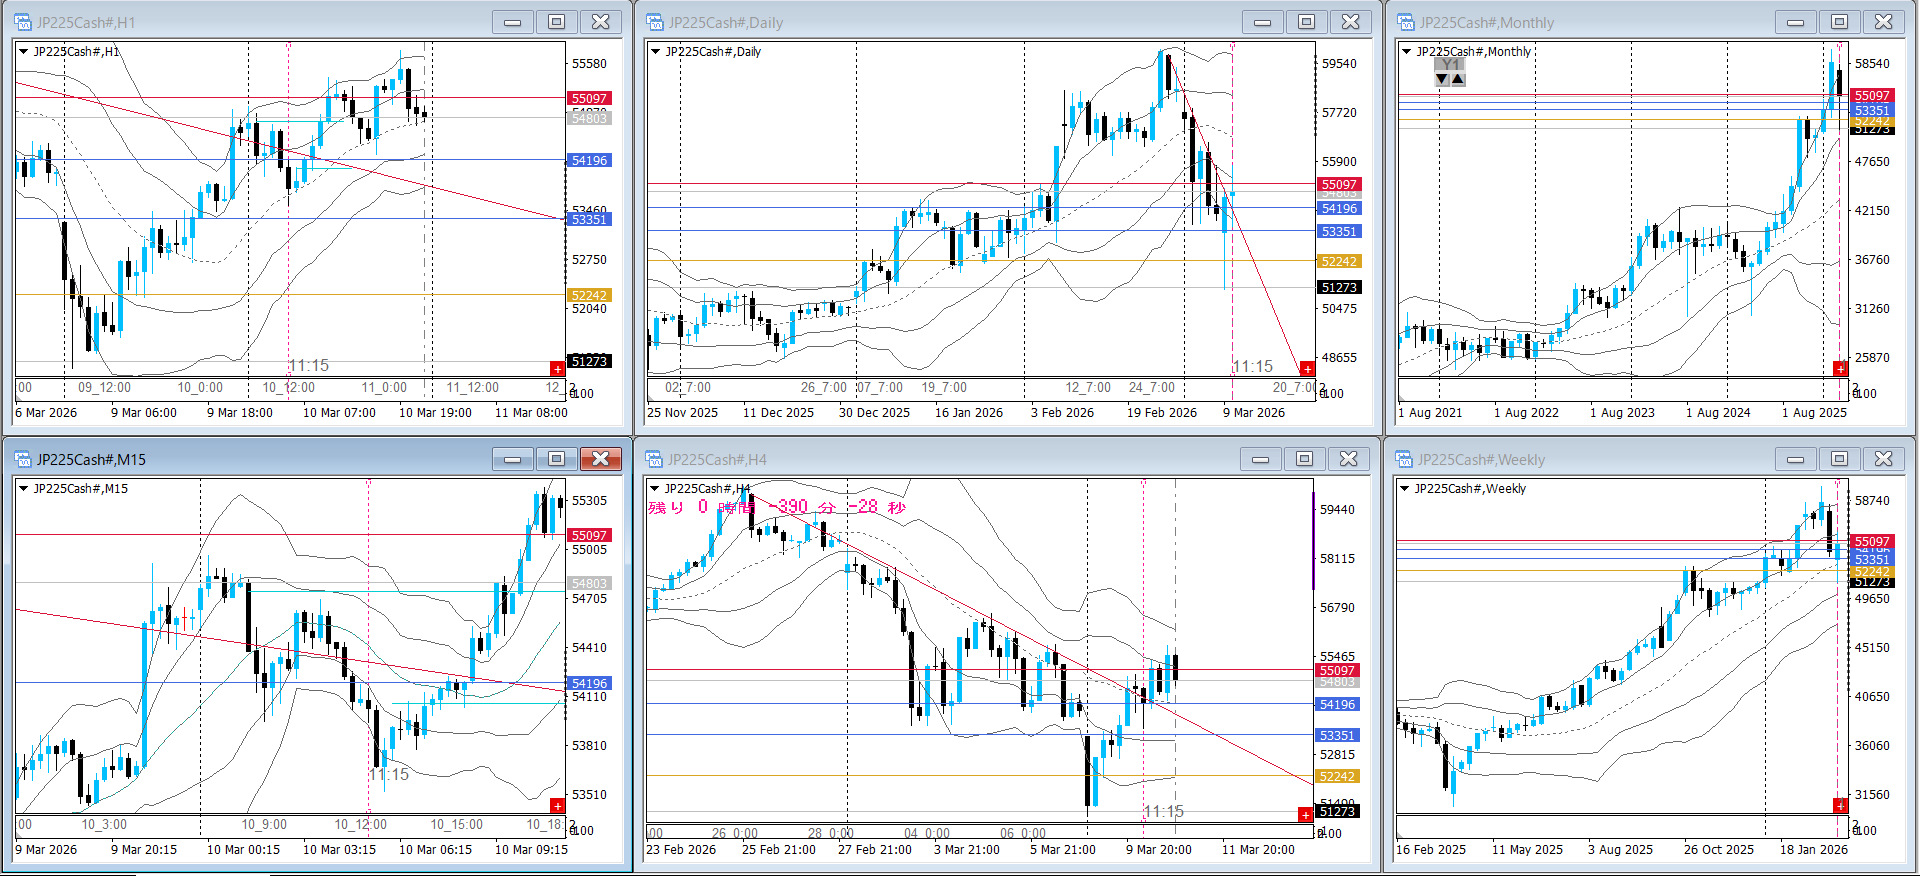Click the 11:15 time marker on H4 chart
The width and height of the screenshot is (1920, 876).
click(x=1163, y=812)
